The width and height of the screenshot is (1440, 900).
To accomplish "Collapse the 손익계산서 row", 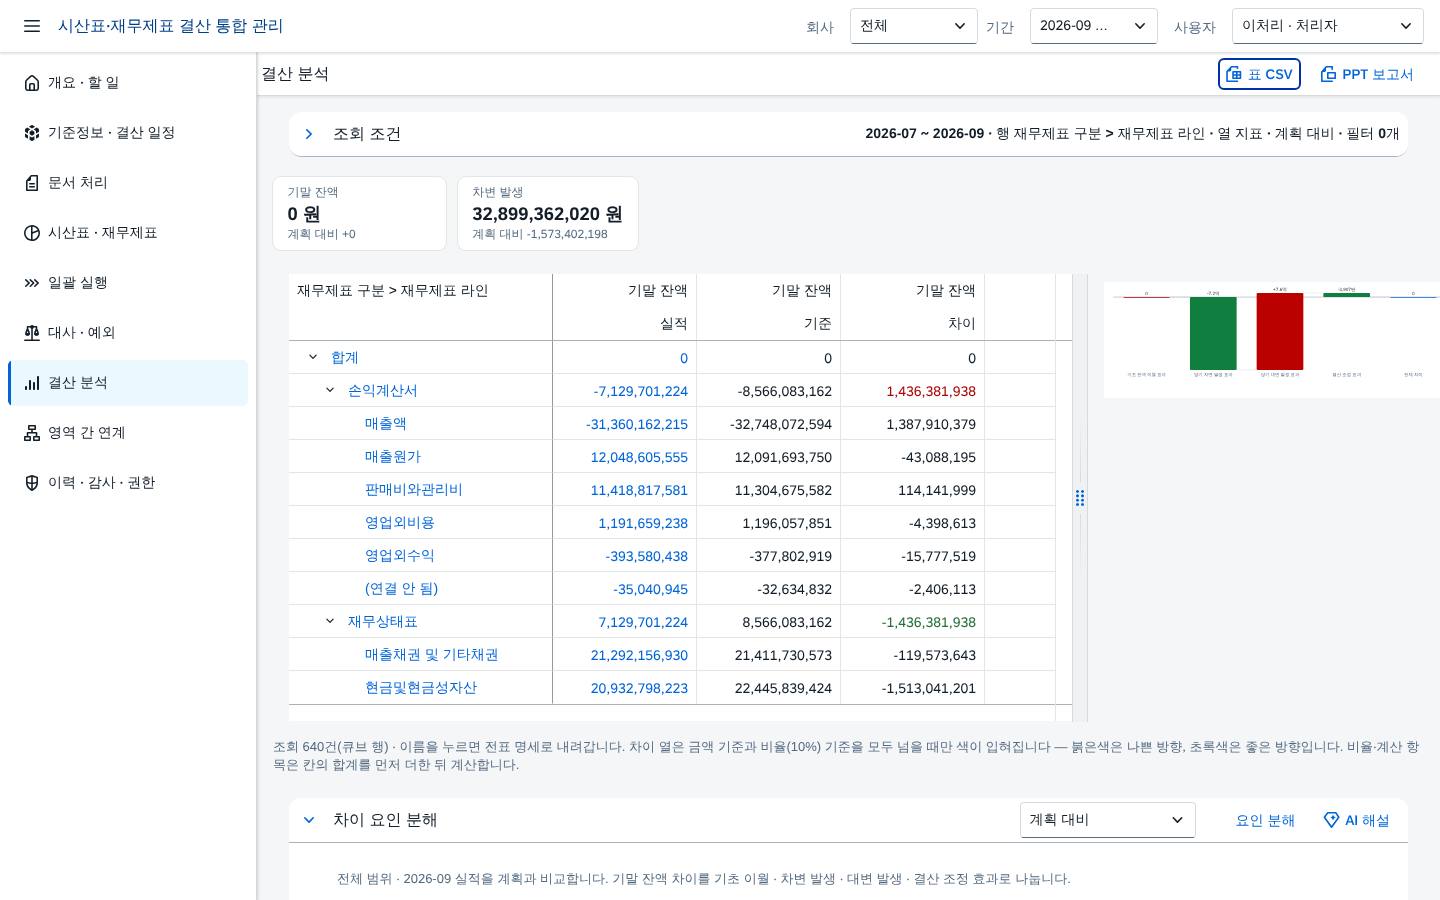I will [330, 390].
